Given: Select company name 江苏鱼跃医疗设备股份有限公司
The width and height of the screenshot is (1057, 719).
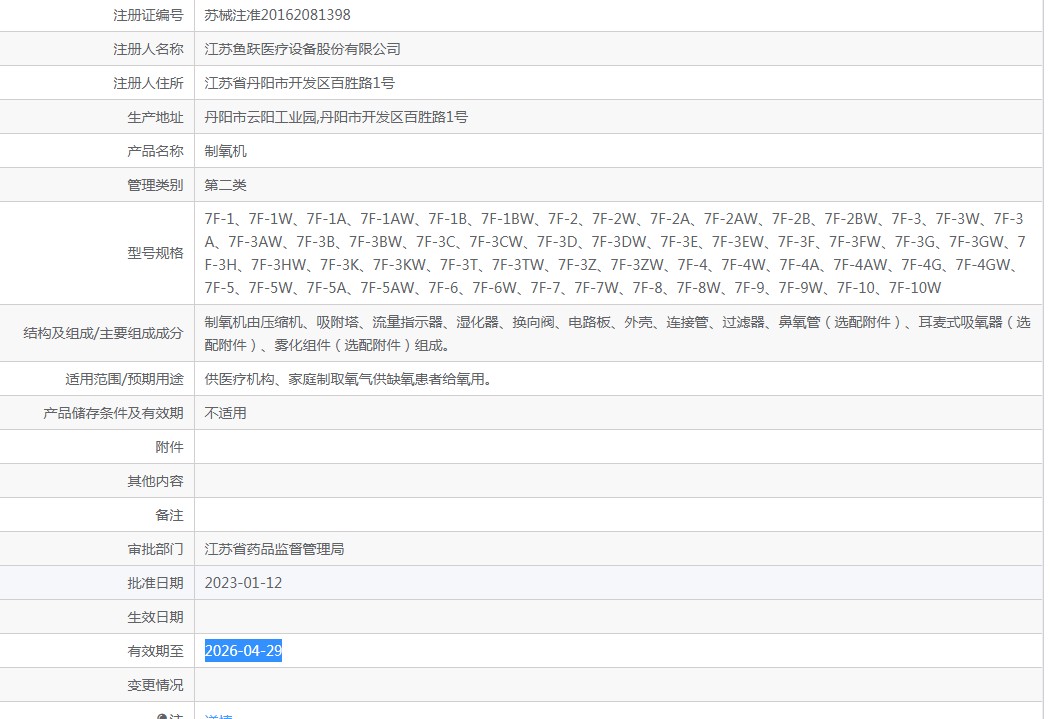Looking at the screenshot, I should click(x=302, y=49).
